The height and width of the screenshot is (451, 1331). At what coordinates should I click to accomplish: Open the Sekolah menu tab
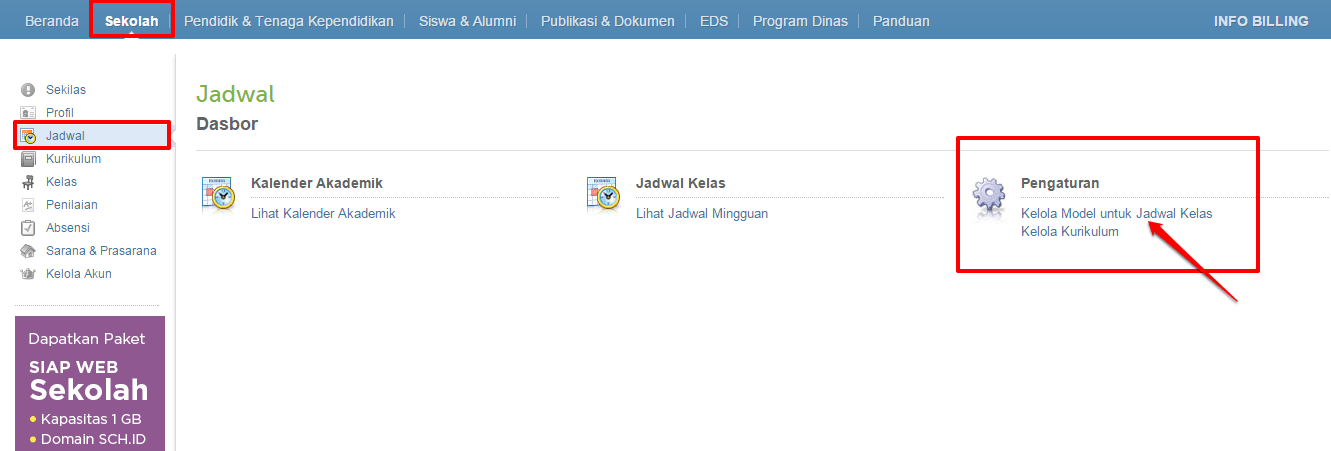point(131,21)
